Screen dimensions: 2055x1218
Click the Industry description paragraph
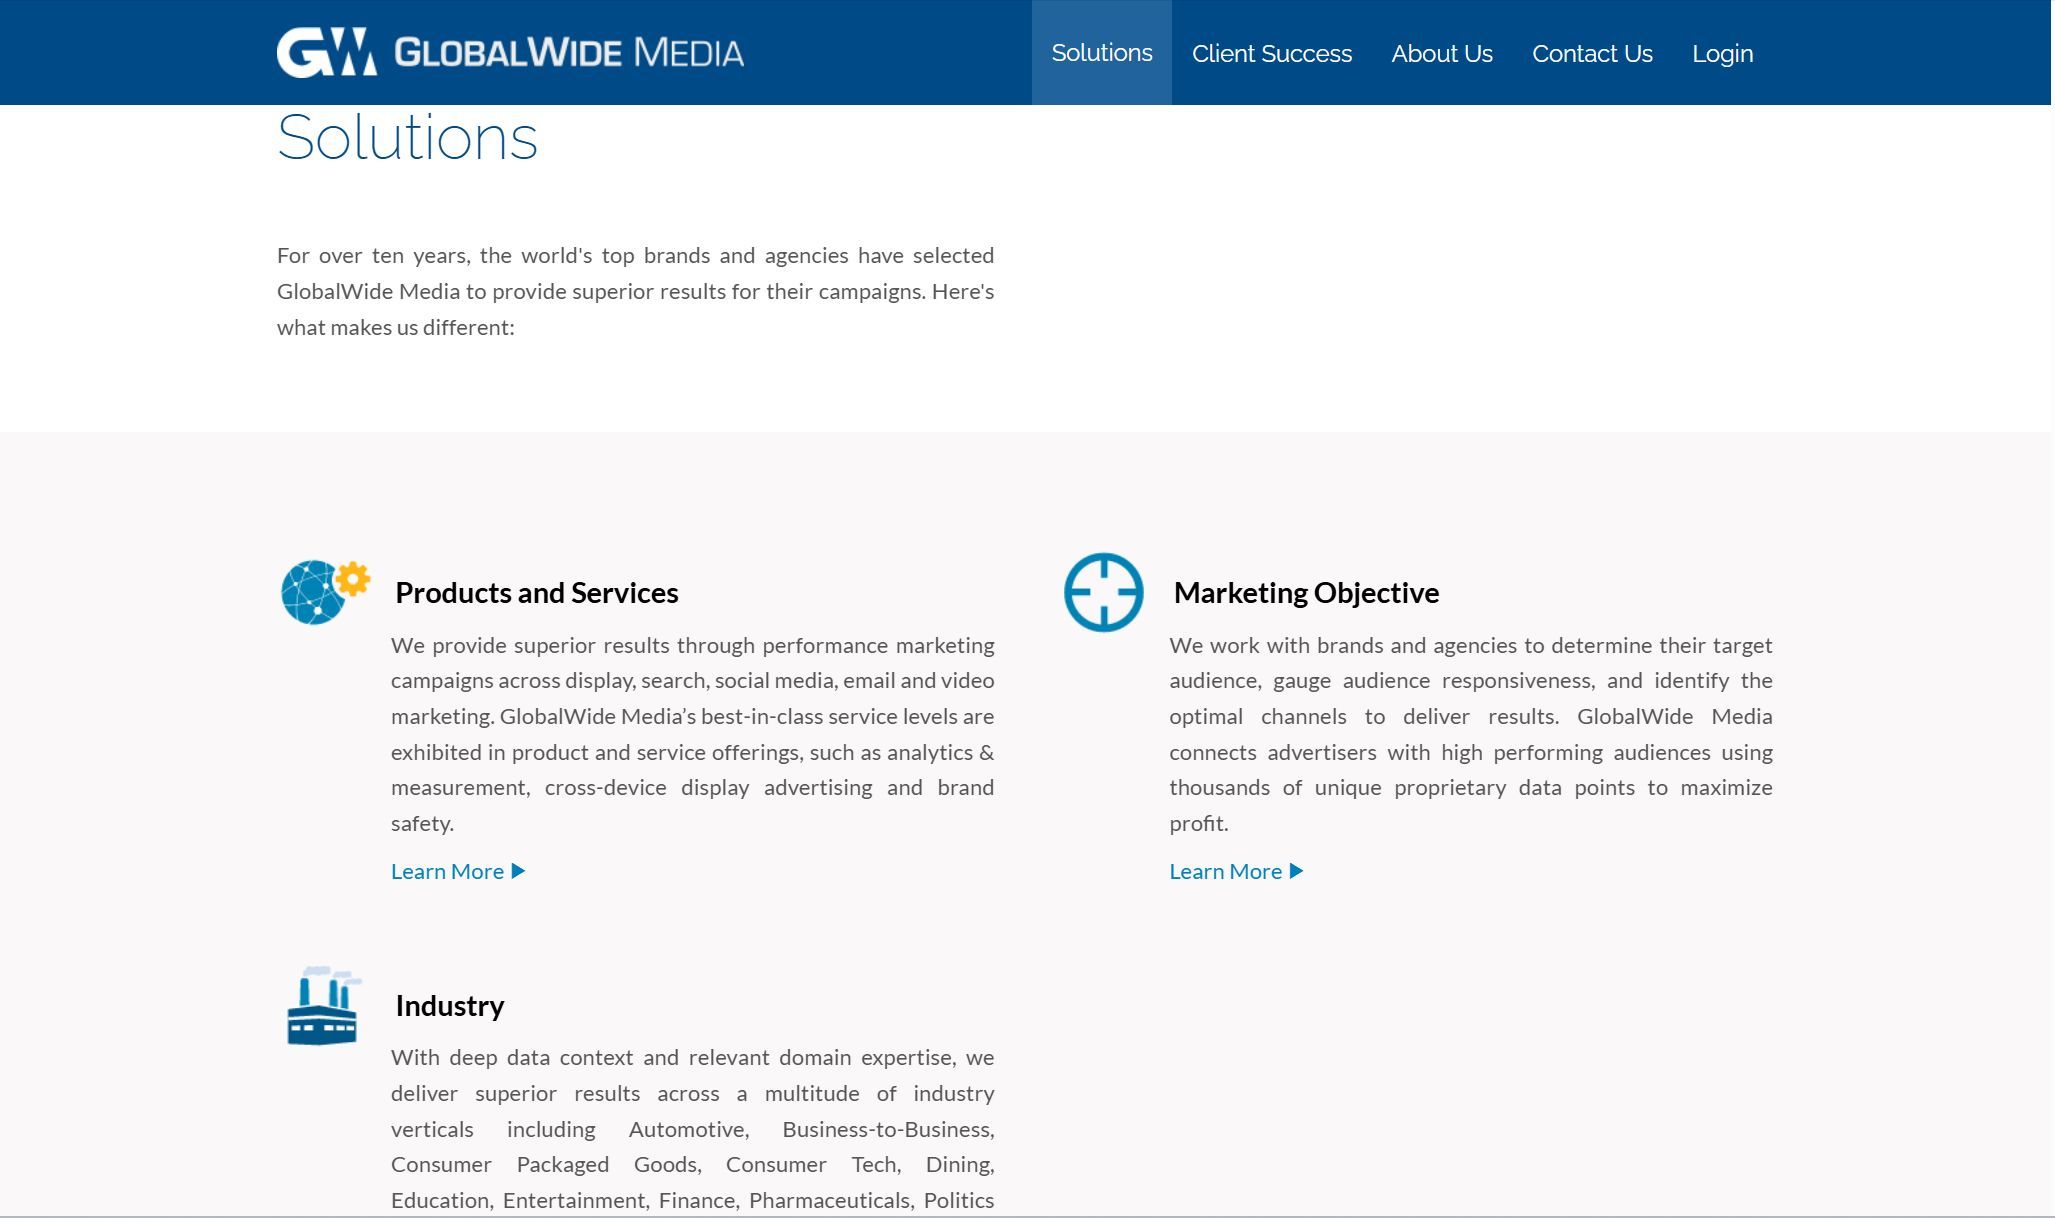pyautogui.click(x=692, y=1129)
